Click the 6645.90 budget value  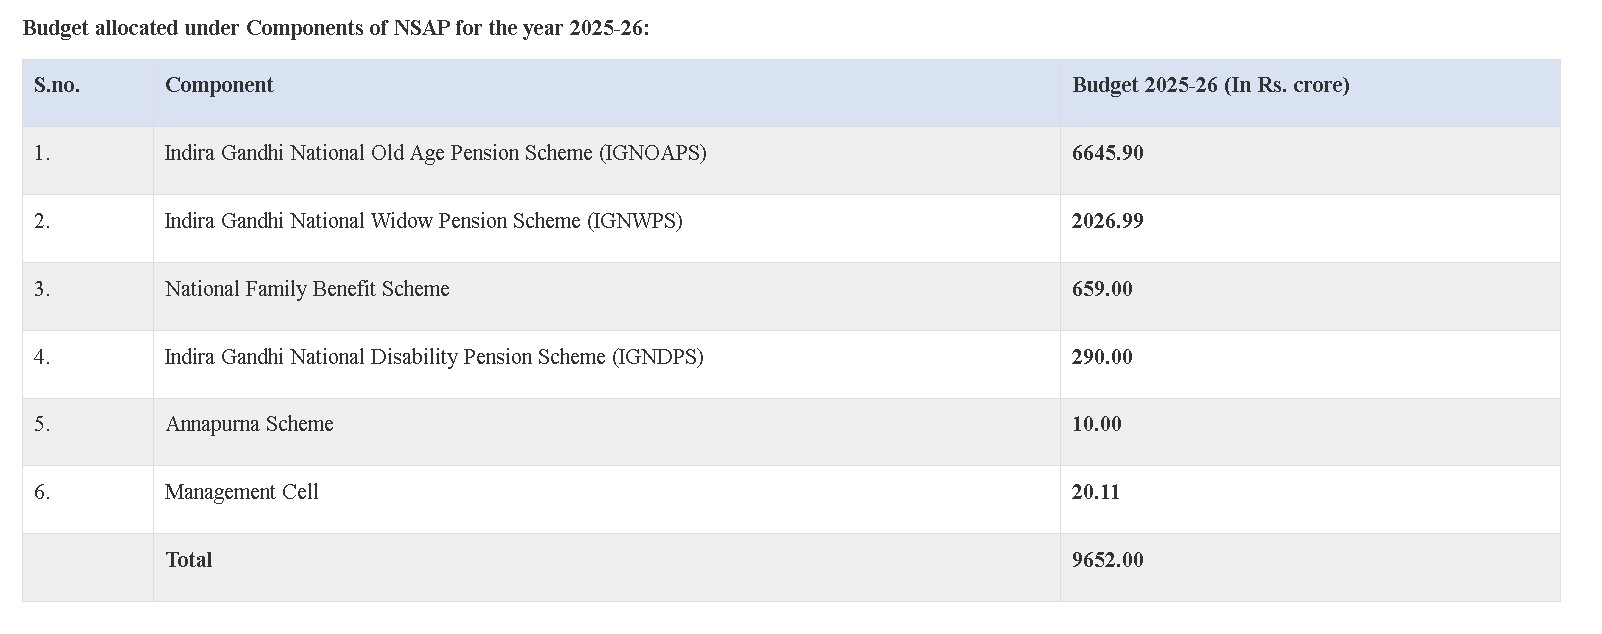[1107, 153]
